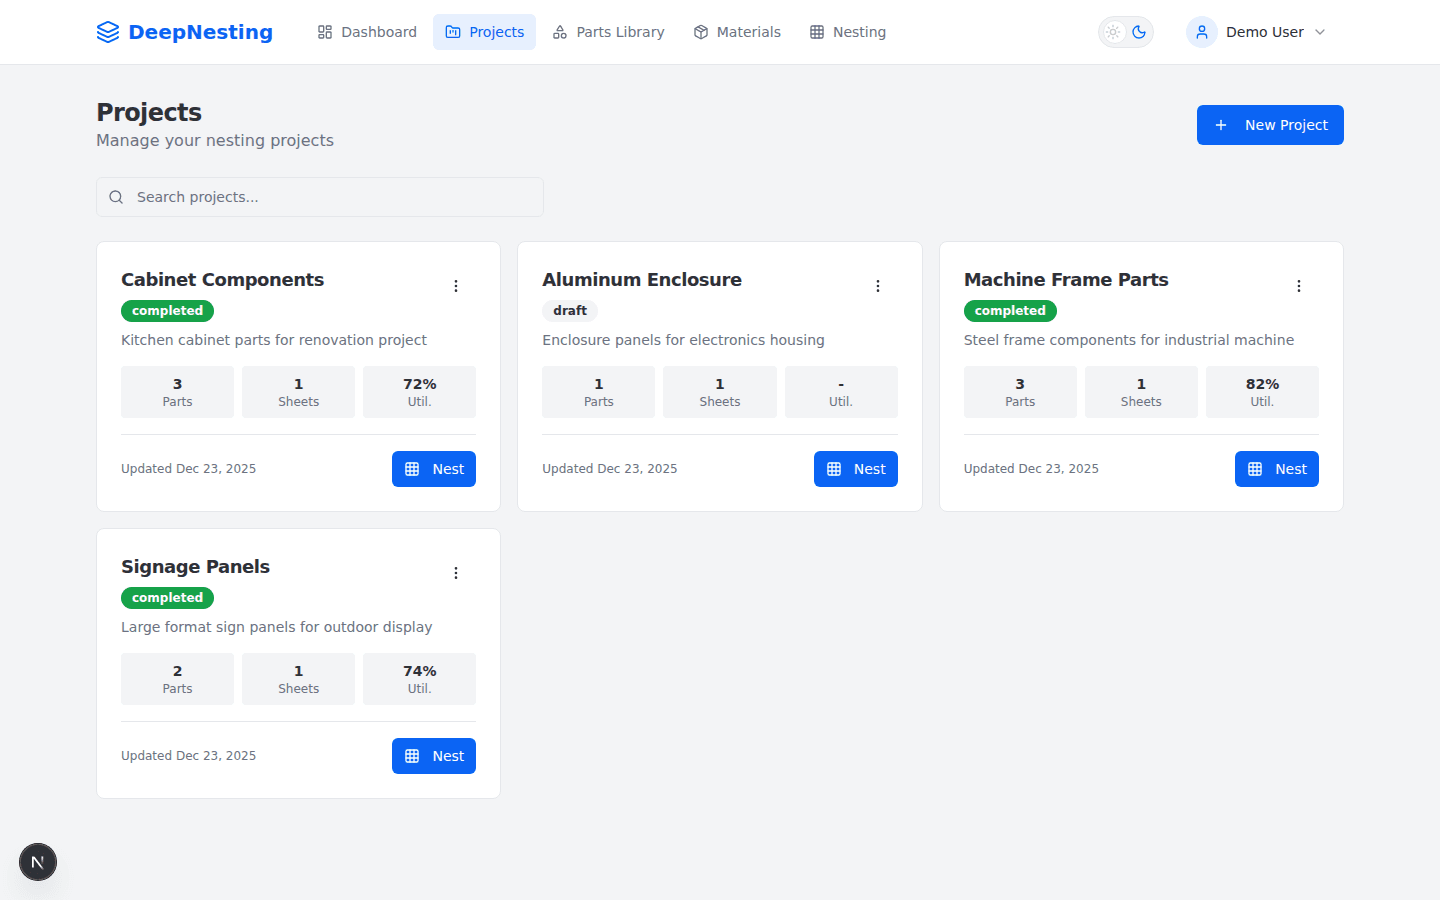Open the Dashboard tab
Screen dimensions: 1440x900
pyautogui.click(x=367, y=32)
